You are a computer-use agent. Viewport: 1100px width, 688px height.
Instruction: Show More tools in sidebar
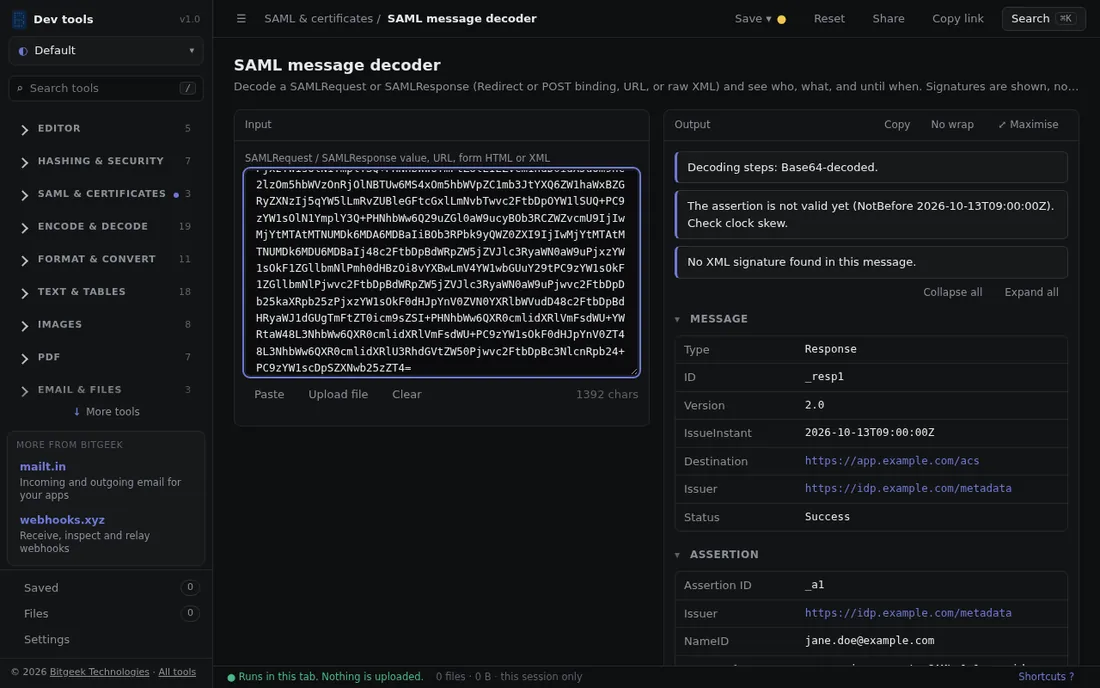106,412
